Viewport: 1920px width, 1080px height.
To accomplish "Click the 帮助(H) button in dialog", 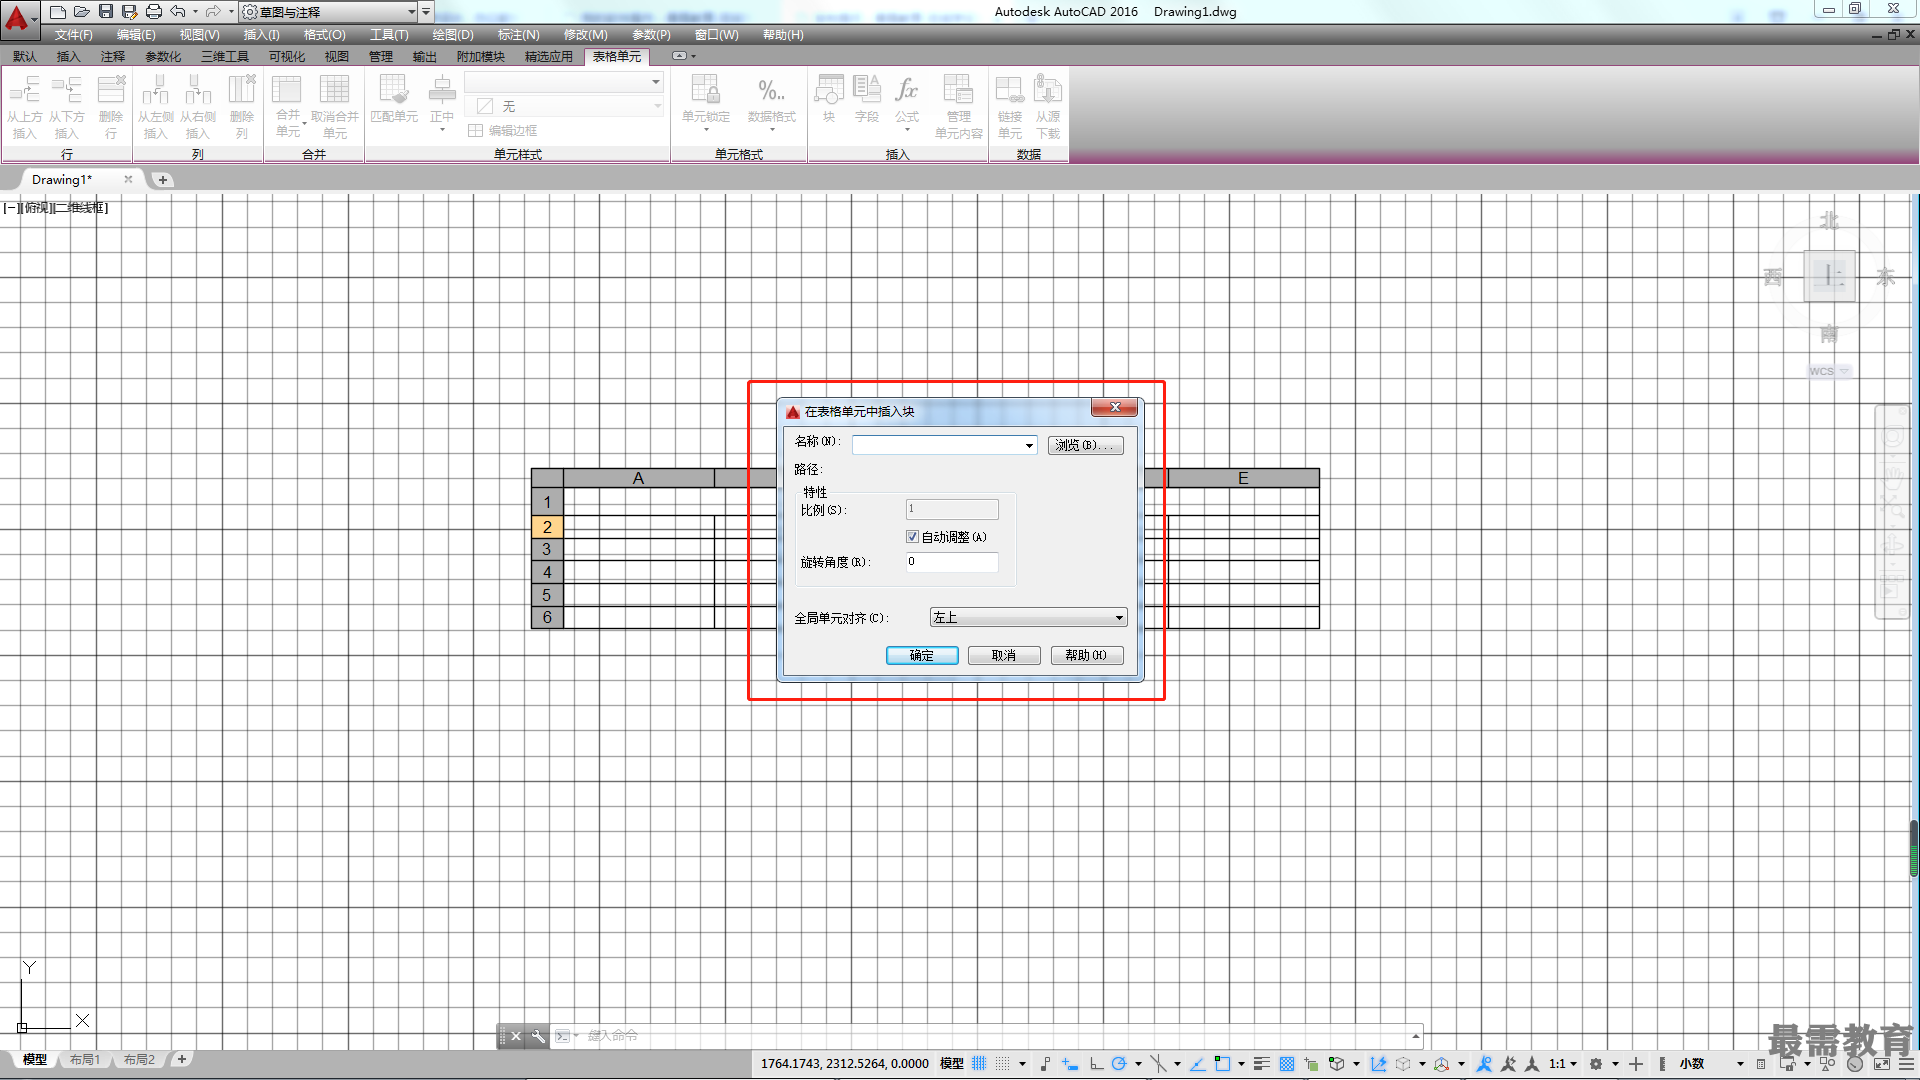I will click(x=1087, y=656).
